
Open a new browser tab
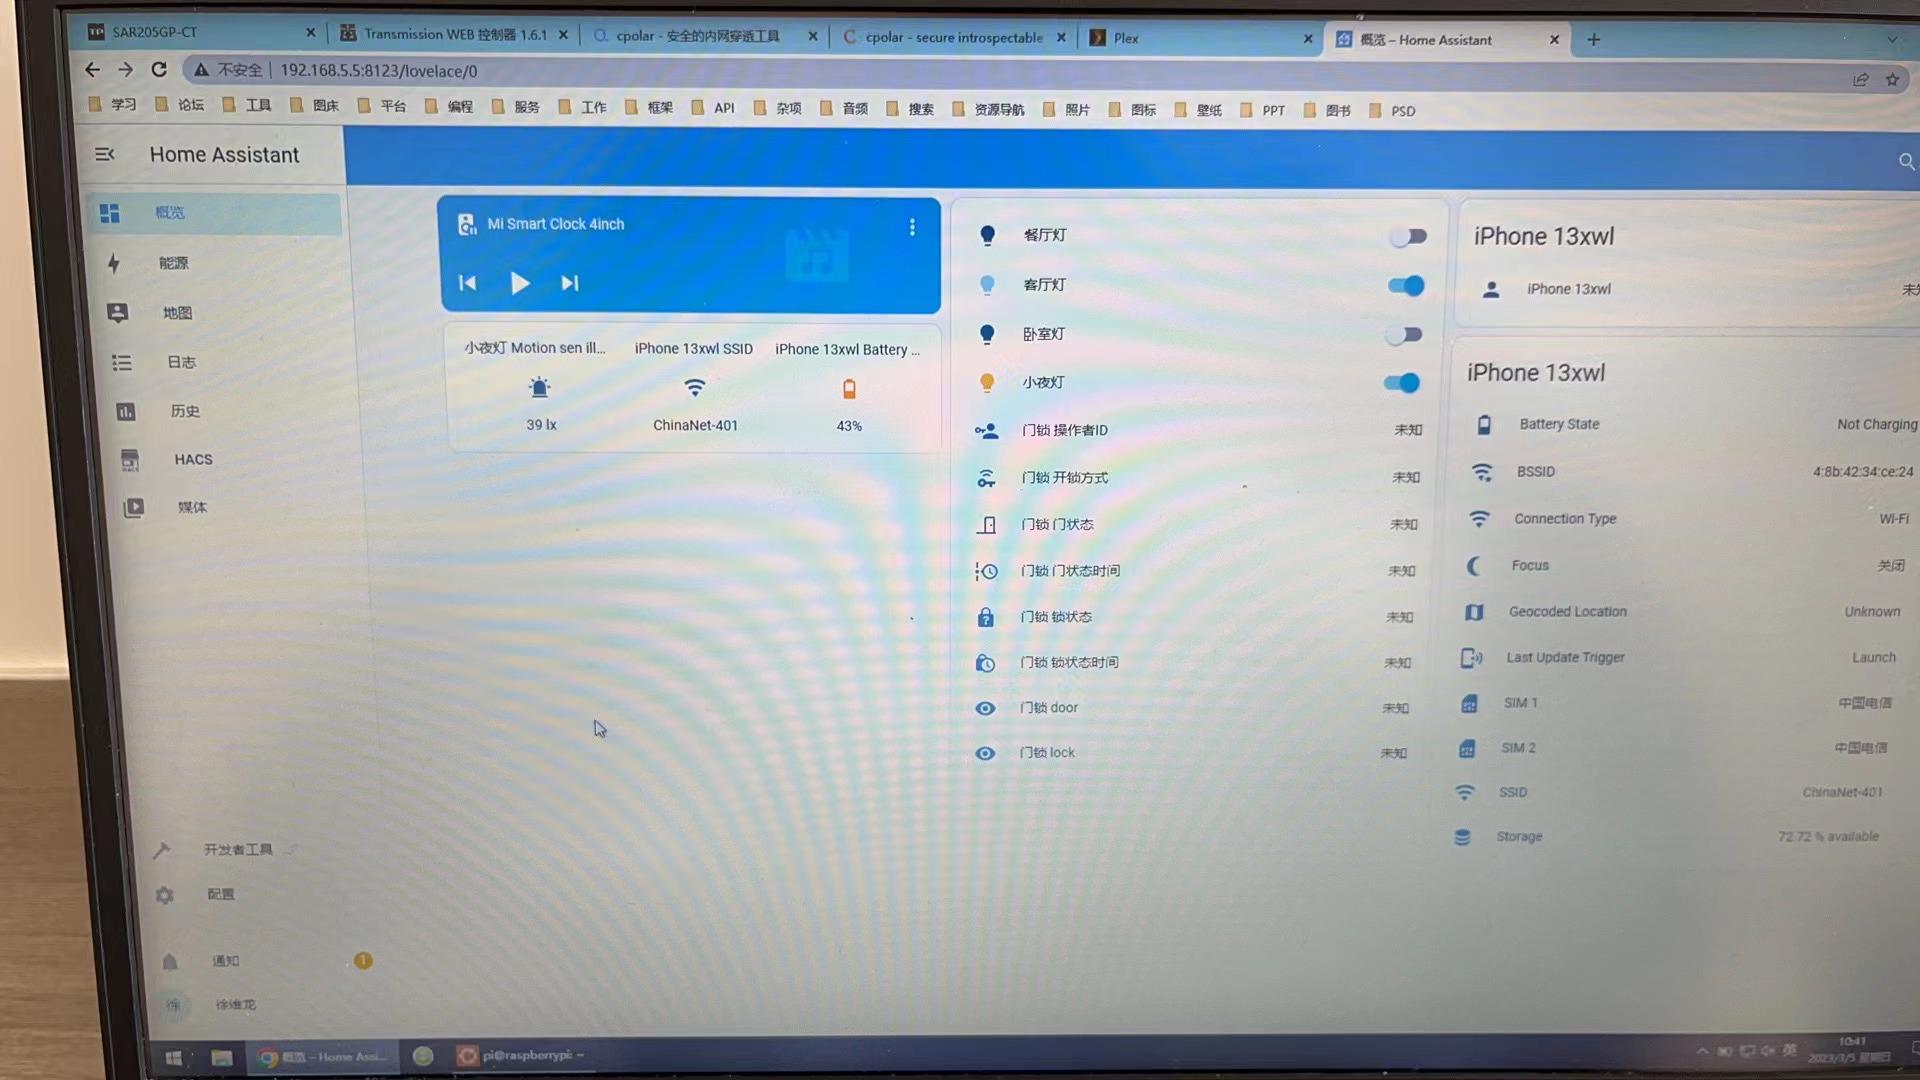click(x=1594, y=40)
